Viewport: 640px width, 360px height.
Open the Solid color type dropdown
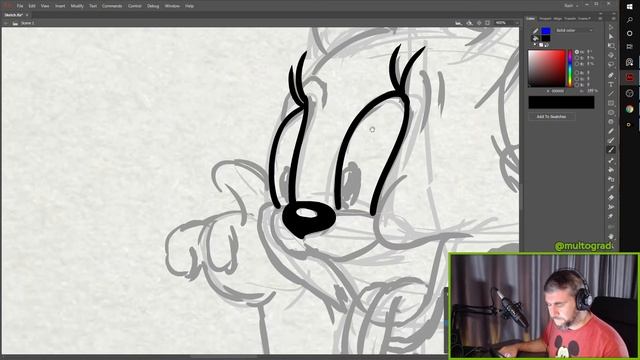click(x=574, y=31)
